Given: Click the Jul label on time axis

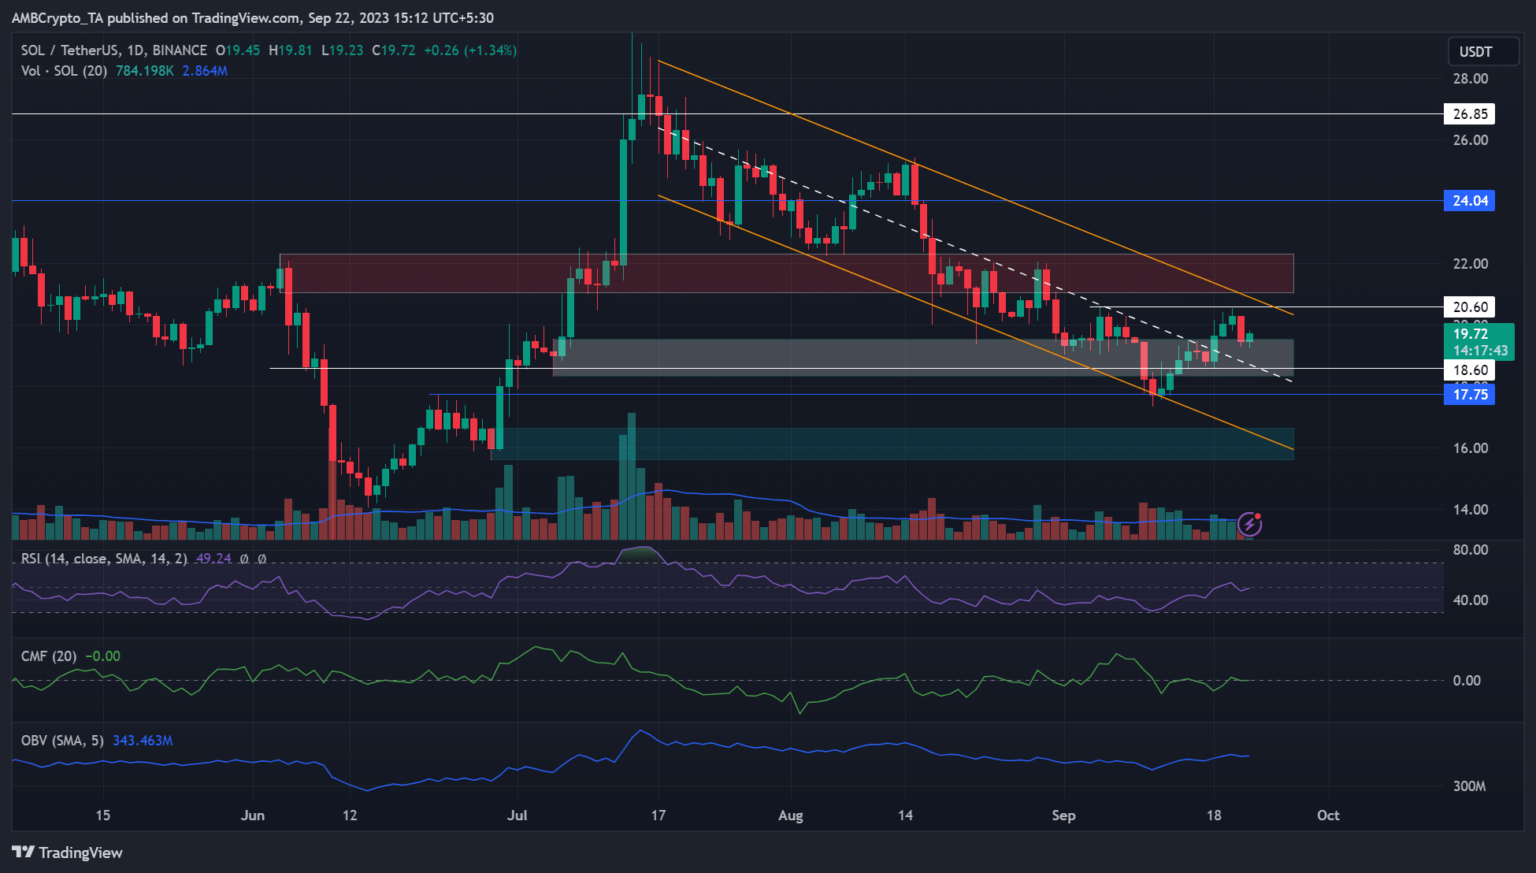Looking at the screenshot, I should (x=517, y=815).
